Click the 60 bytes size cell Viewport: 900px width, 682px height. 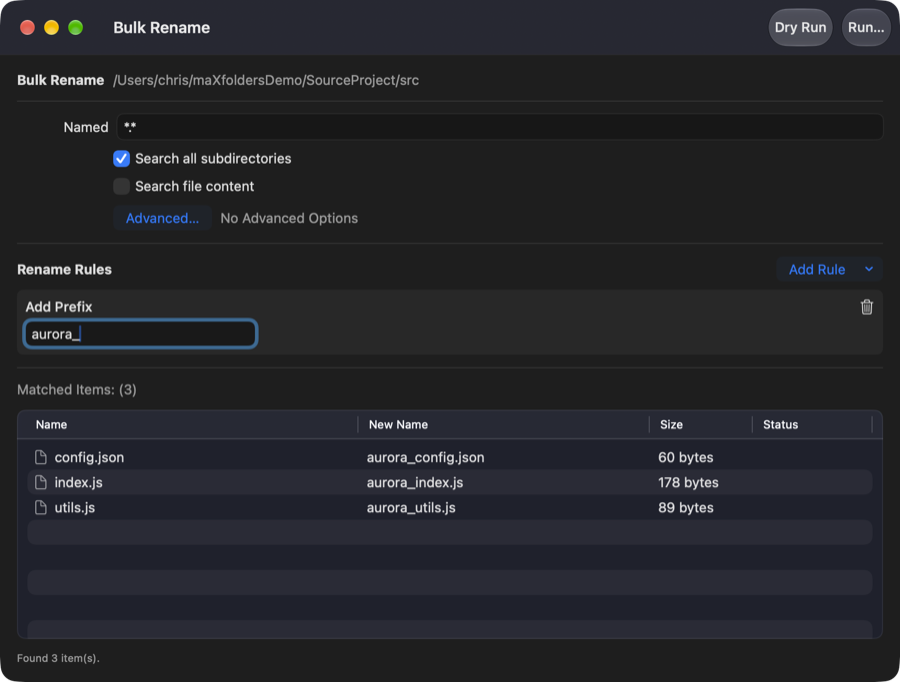(685, 458)
